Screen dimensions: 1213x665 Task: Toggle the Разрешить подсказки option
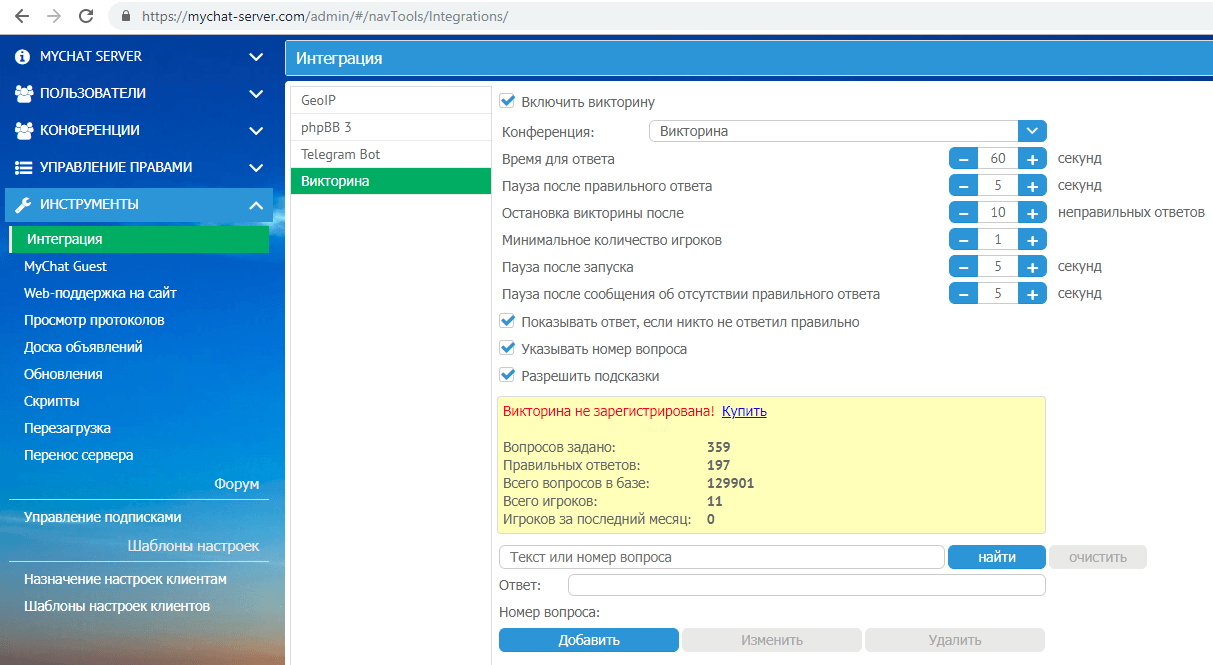click(507, 376)
